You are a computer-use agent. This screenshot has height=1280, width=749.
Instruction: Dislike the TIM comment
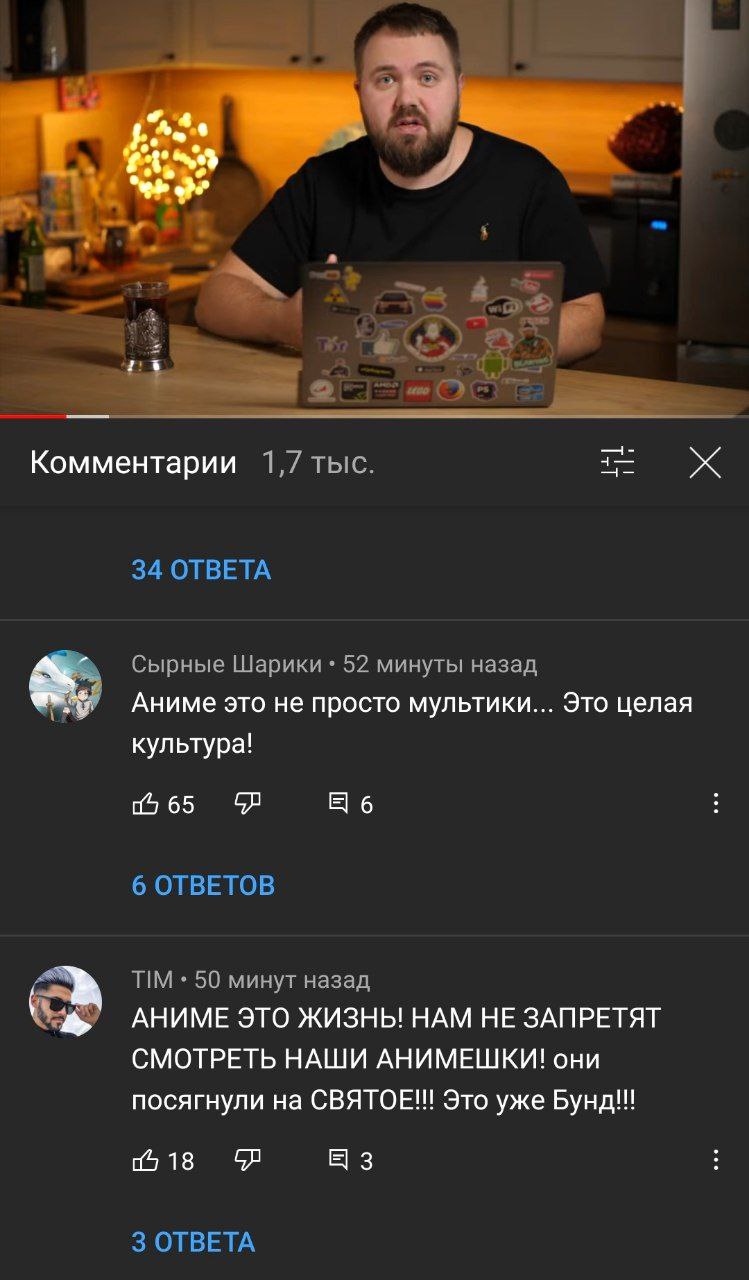[x=247, y=1160]
